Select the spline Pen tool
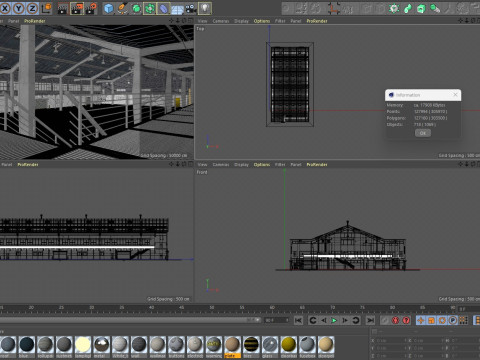 click(x=123, y=8)
